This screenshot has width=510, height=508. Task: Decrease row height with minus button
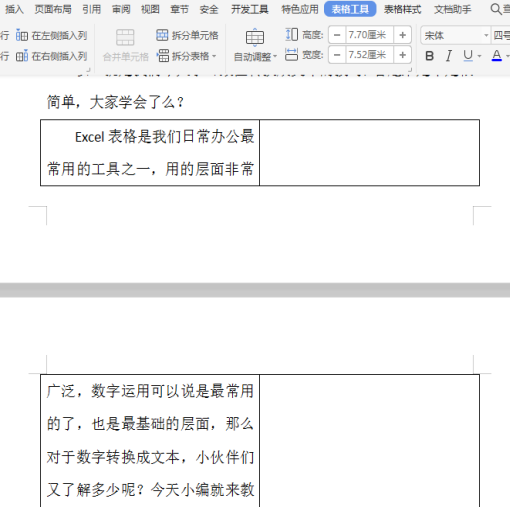pos(337,35)
